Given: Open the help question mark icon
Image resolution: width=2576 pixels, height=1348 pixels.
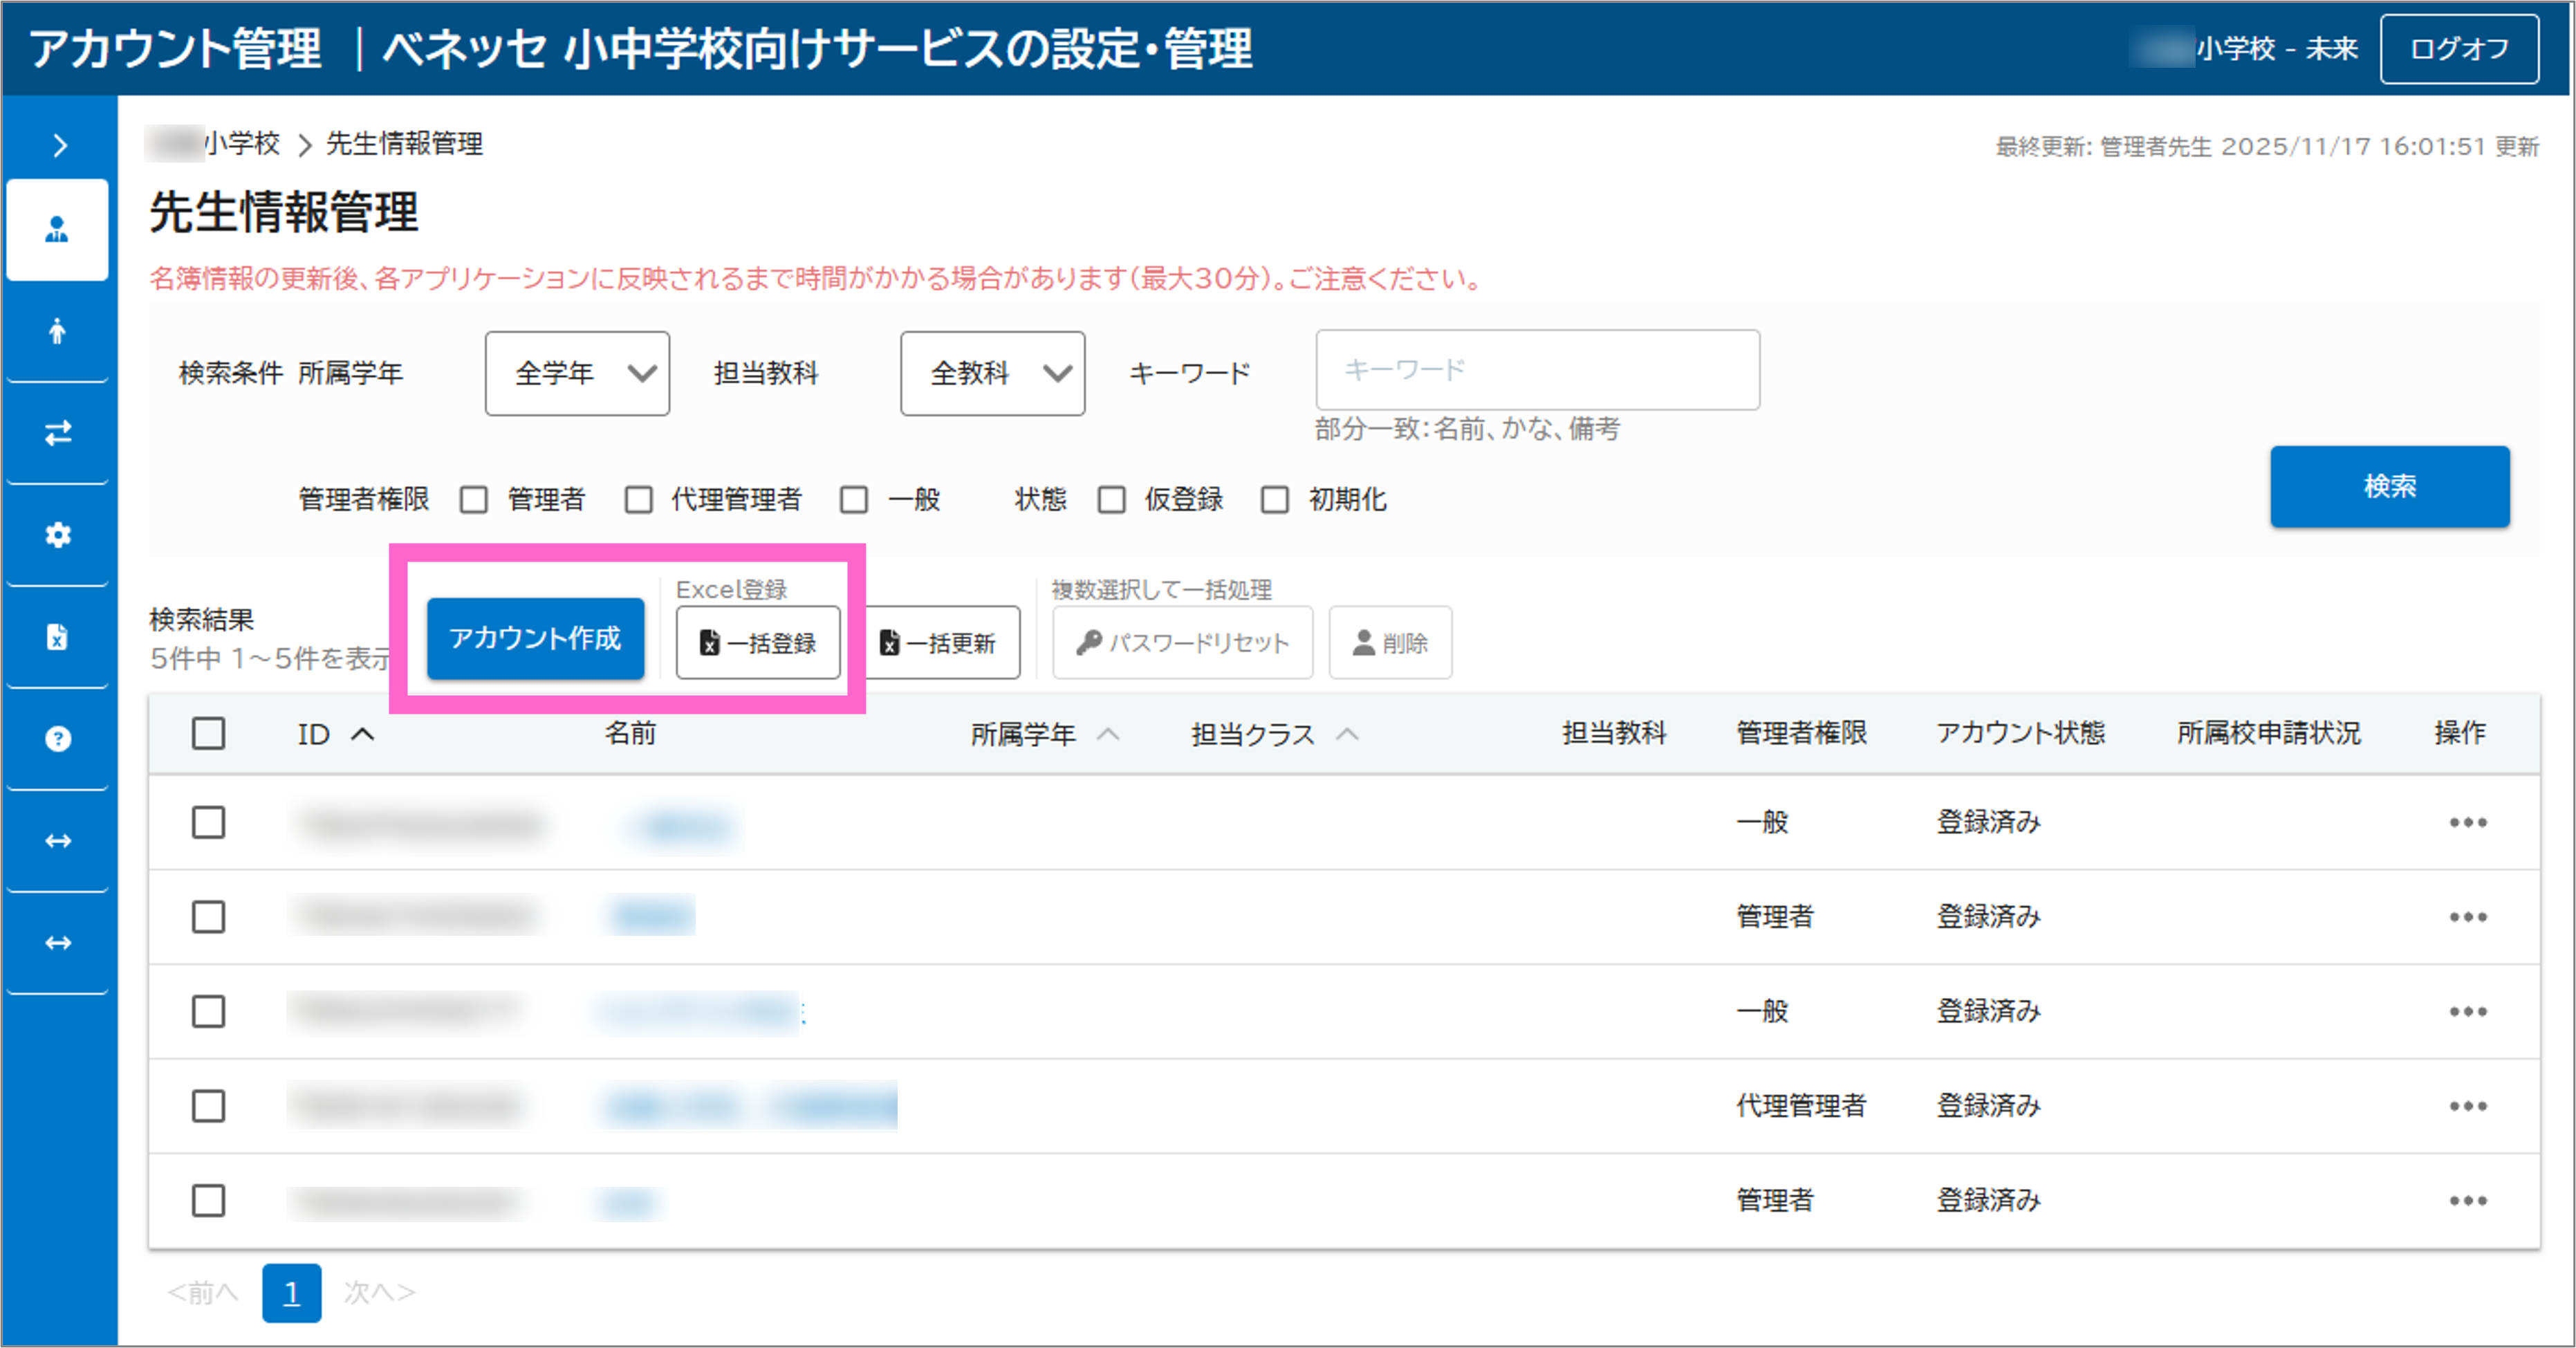Looking at the screenshot, I should [x=57, y=739].
